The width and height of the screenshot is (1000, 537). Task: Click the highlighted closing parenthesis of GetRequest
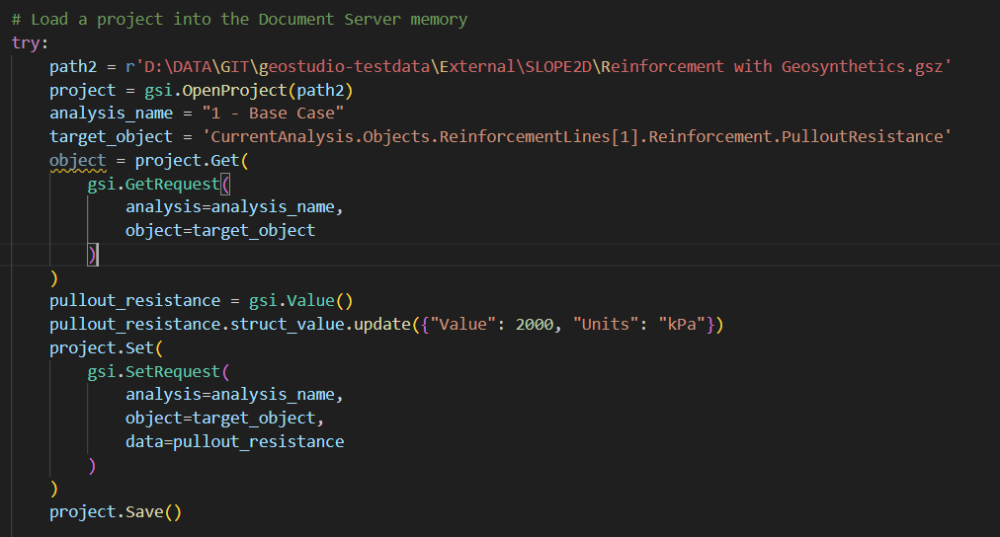point(93,254)
